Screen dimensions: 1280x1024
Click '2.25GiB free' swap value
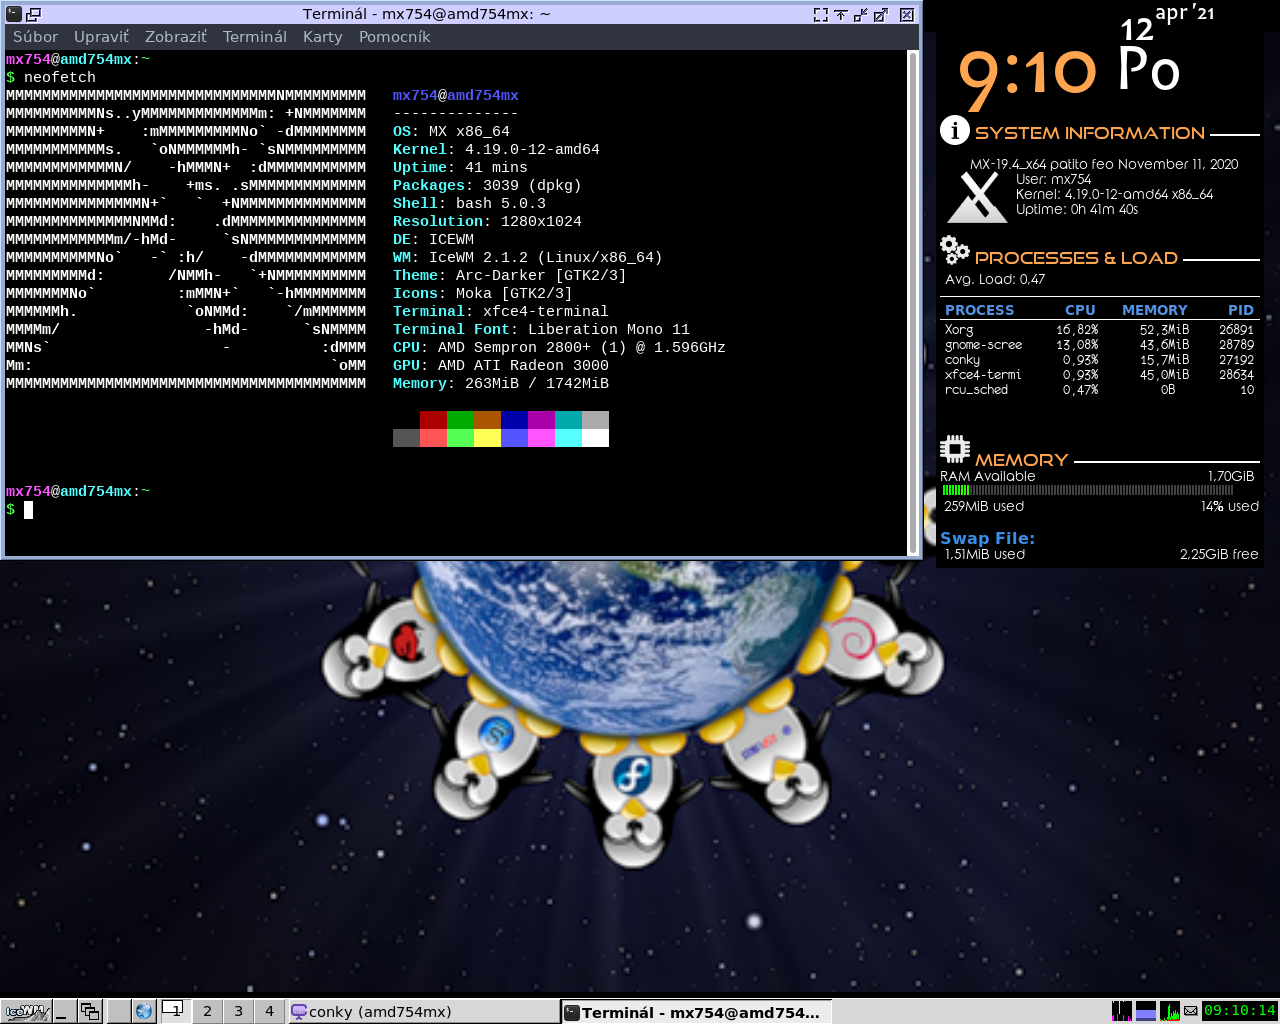(x=1219, y=554)
